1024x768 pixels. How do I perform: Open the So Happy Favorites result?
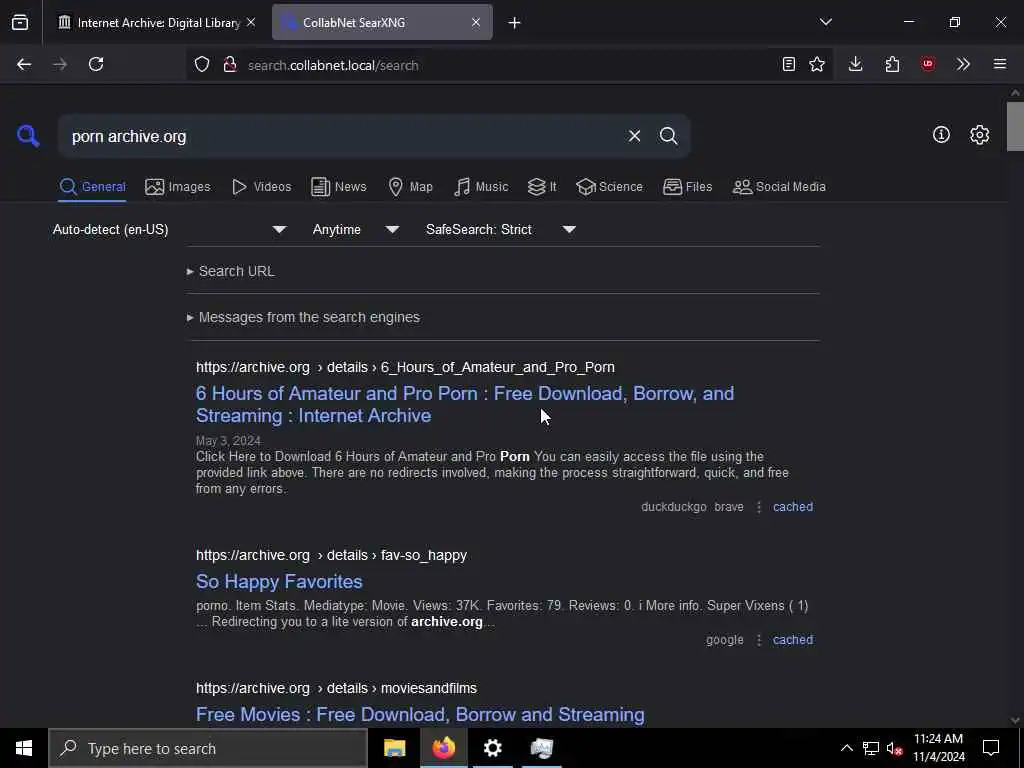click(279, 581)
